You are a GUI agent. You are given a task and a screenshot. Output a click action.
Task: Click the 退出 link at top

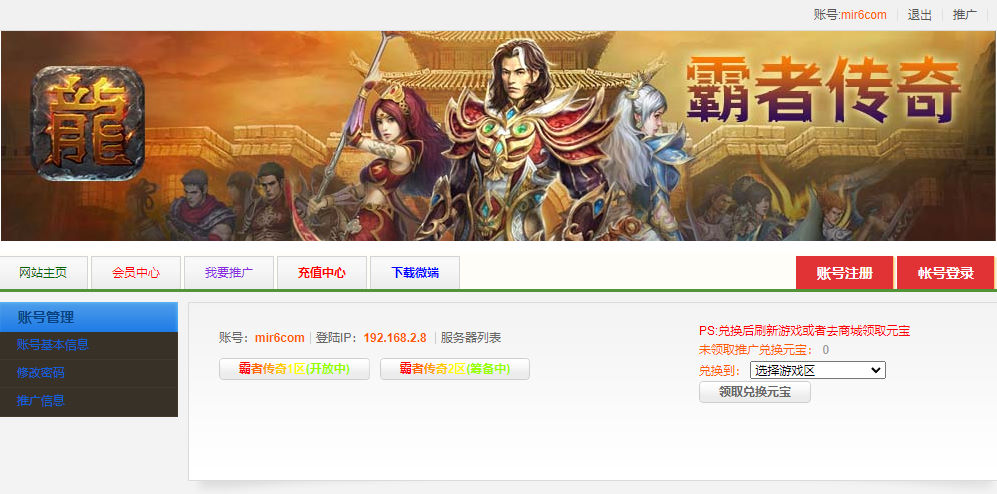pyautogui.click(x=919, y=15)
